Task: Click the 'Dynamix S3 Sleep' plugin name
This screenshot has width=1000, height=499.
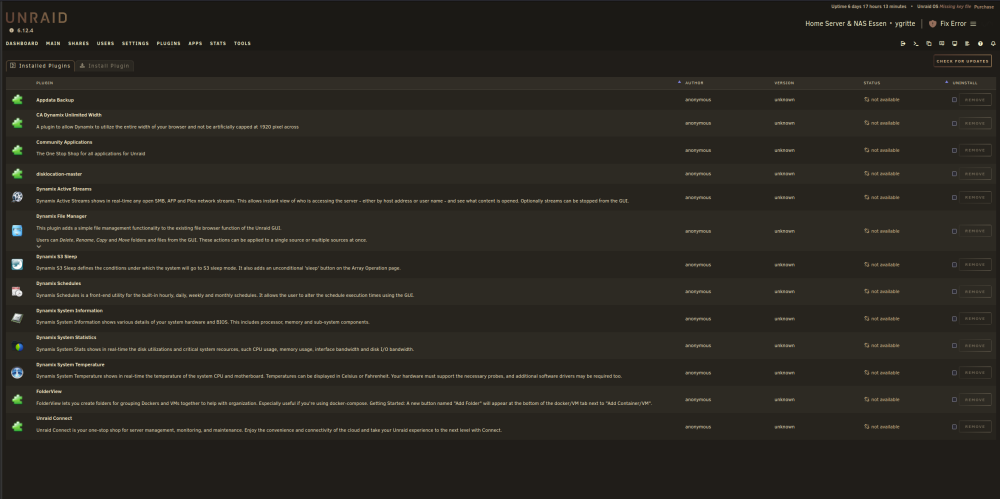Action: click(56, 257)
